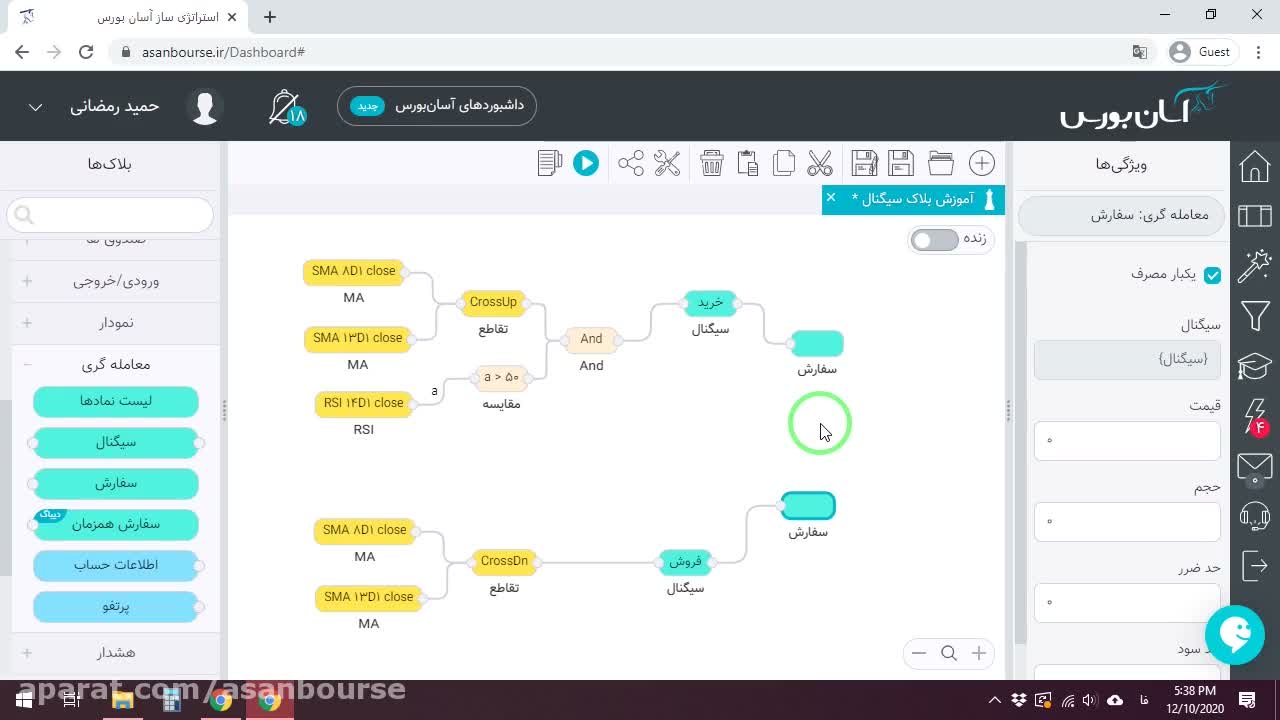1280x720 pixels.
Task: Open the filter funnel icon in sidebar
Action: (1255, 317)
